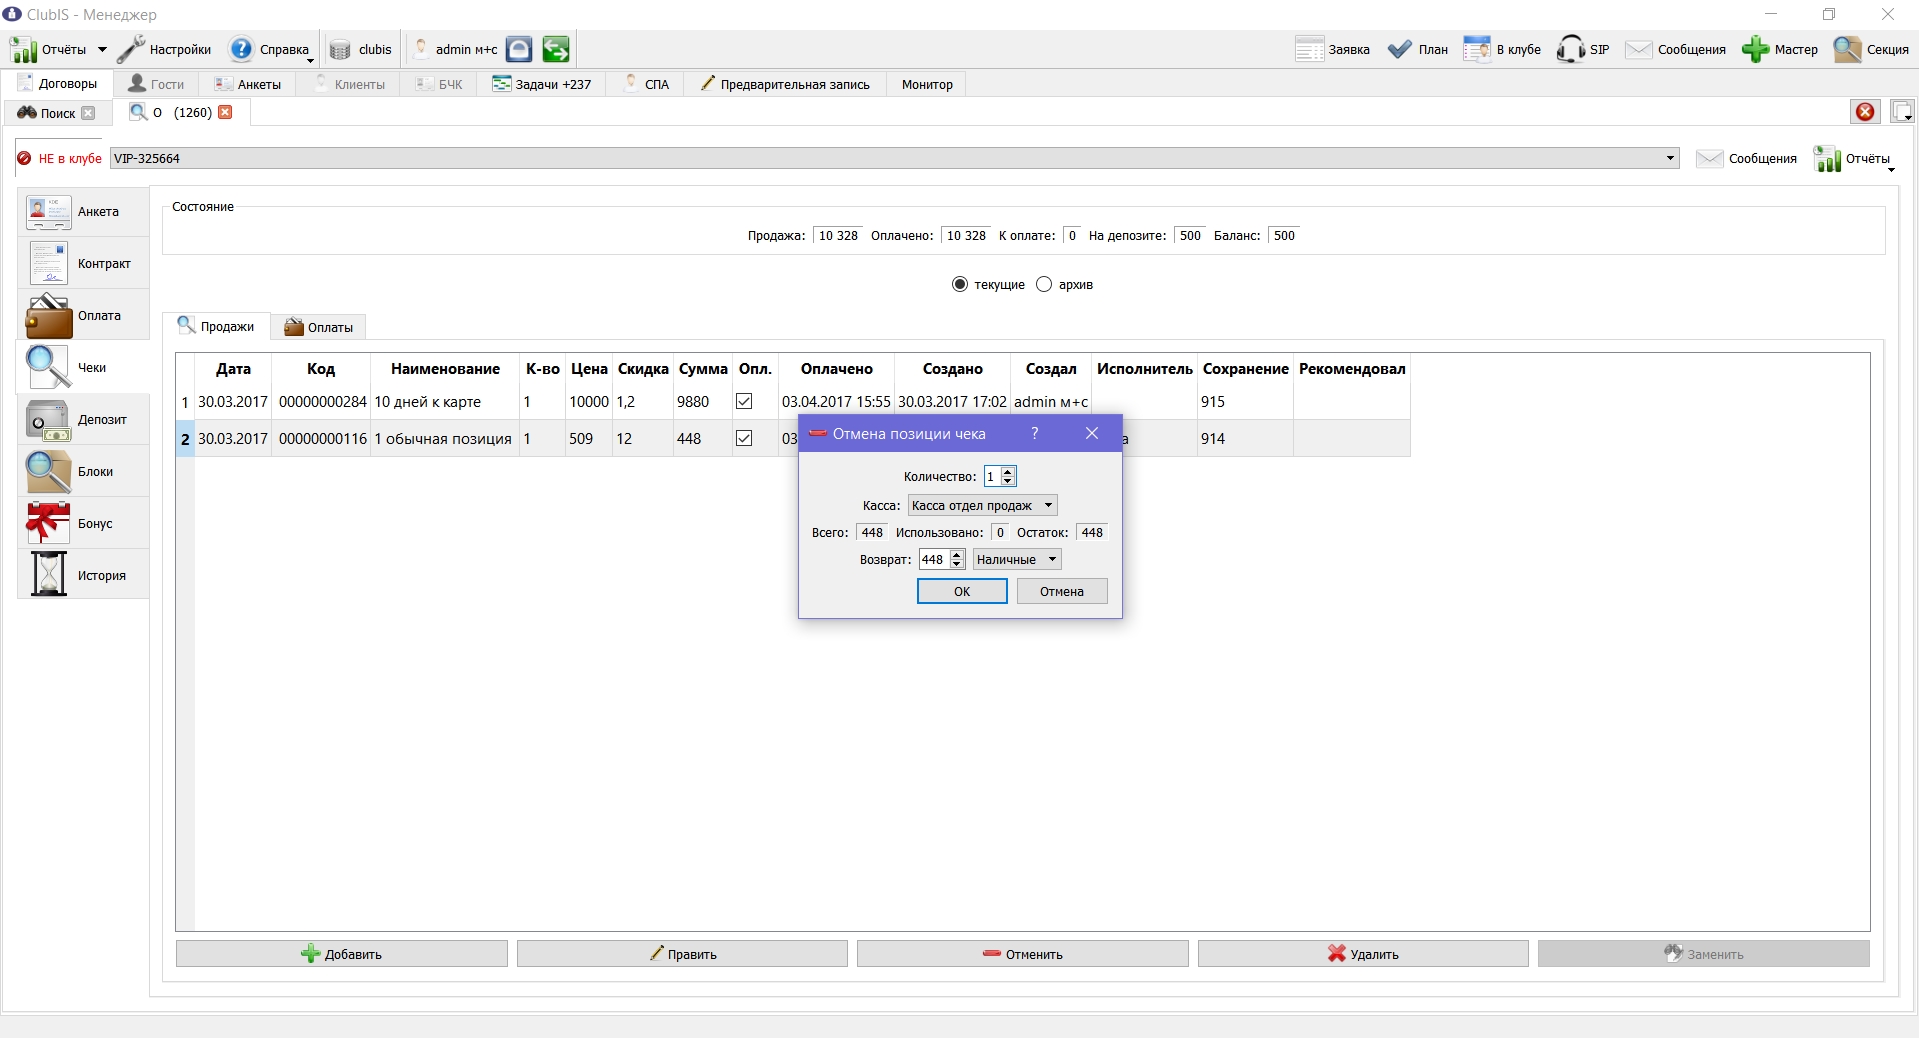Click НЕ в клубе status indicator
This screenshot has height=1038, width=1919.
pyautogui.click(x=60, y=158)
